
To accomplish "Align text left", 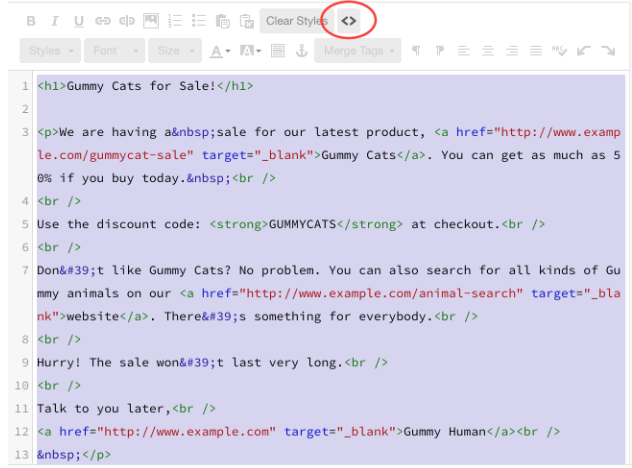I will [464, 51].
